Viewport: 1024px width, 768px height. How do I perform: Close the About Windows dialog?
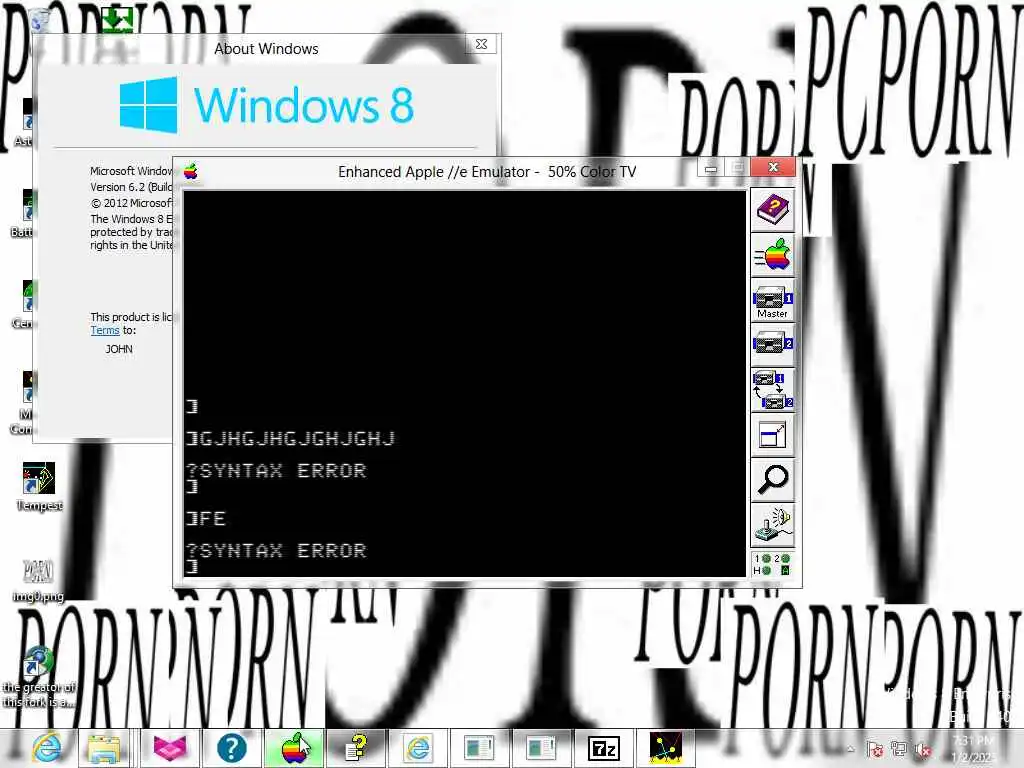pyautogui.click(x=482, y=44)
